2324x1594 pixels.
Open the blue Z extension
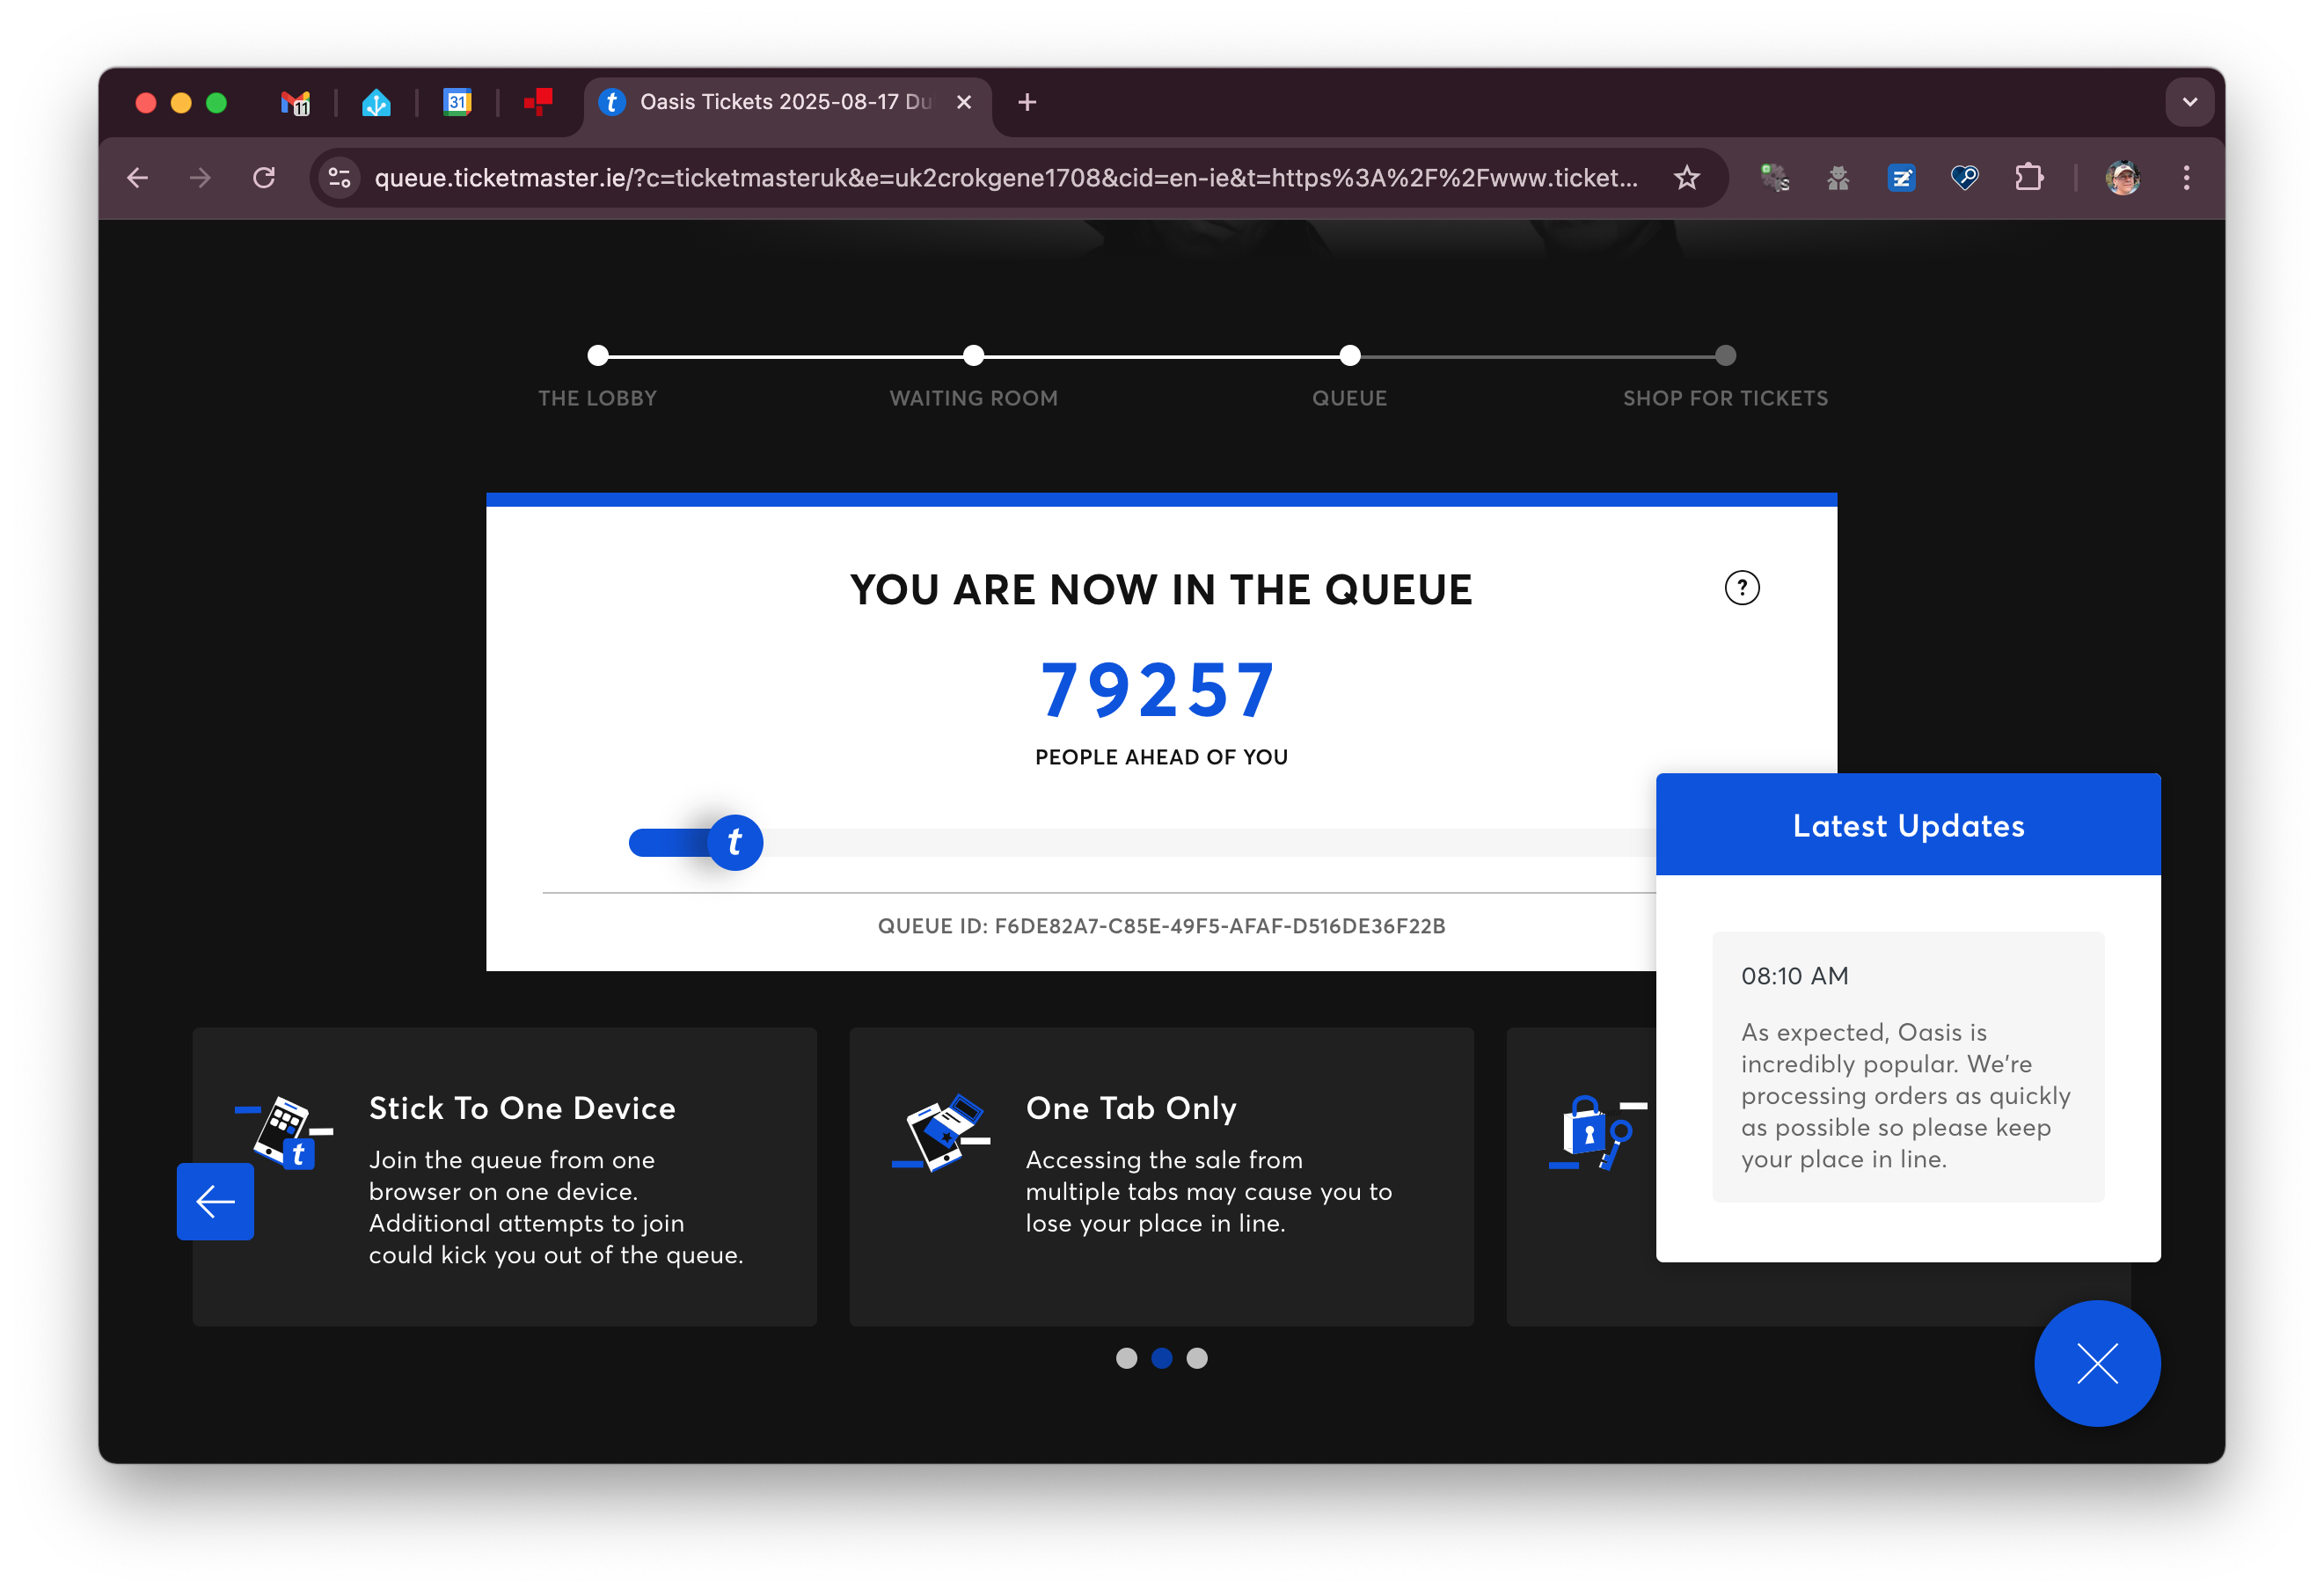click(1901, 178)
